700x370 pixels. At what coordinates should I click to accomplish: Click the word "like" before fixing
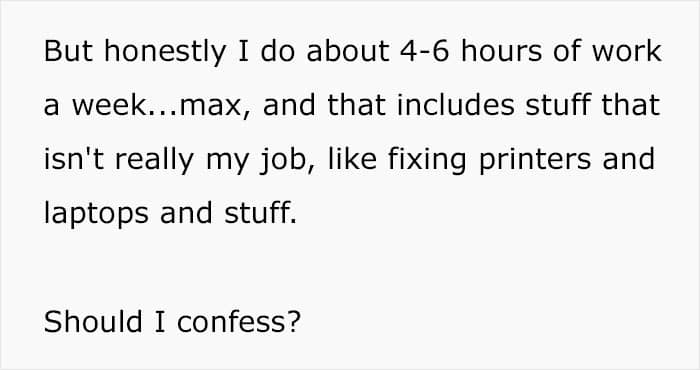tap(352, 159)
